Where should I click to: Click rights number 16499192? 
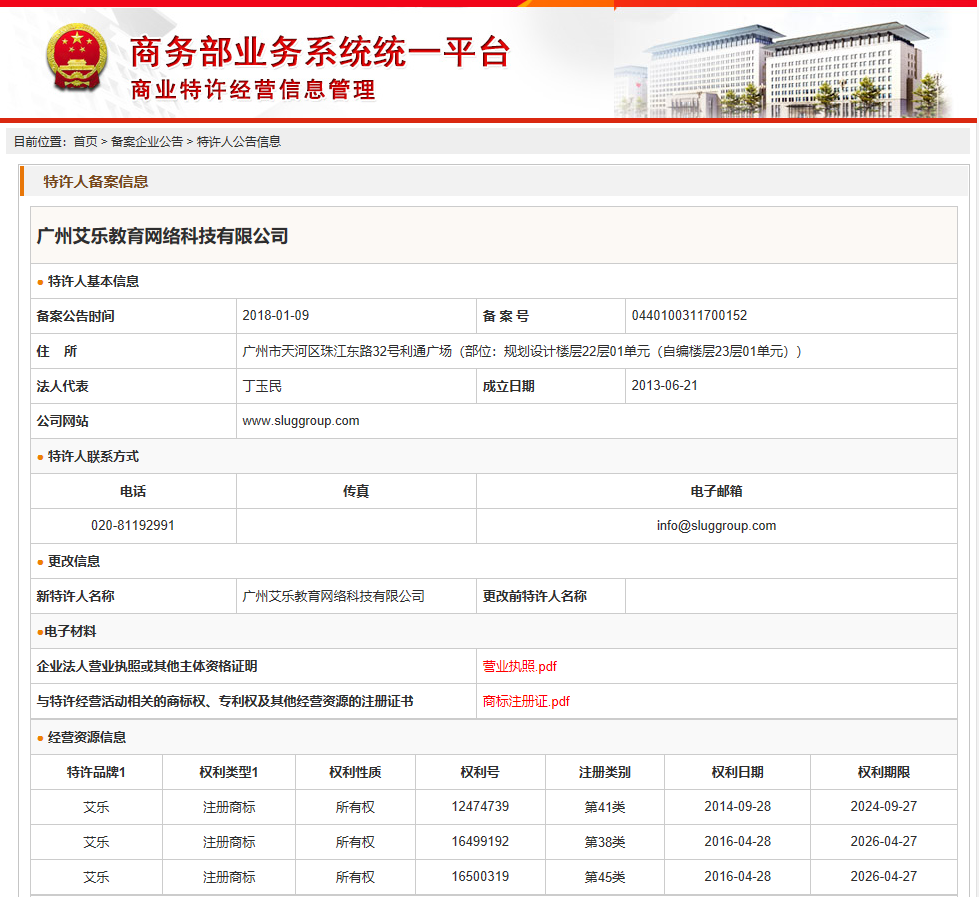tap(480, 841)
